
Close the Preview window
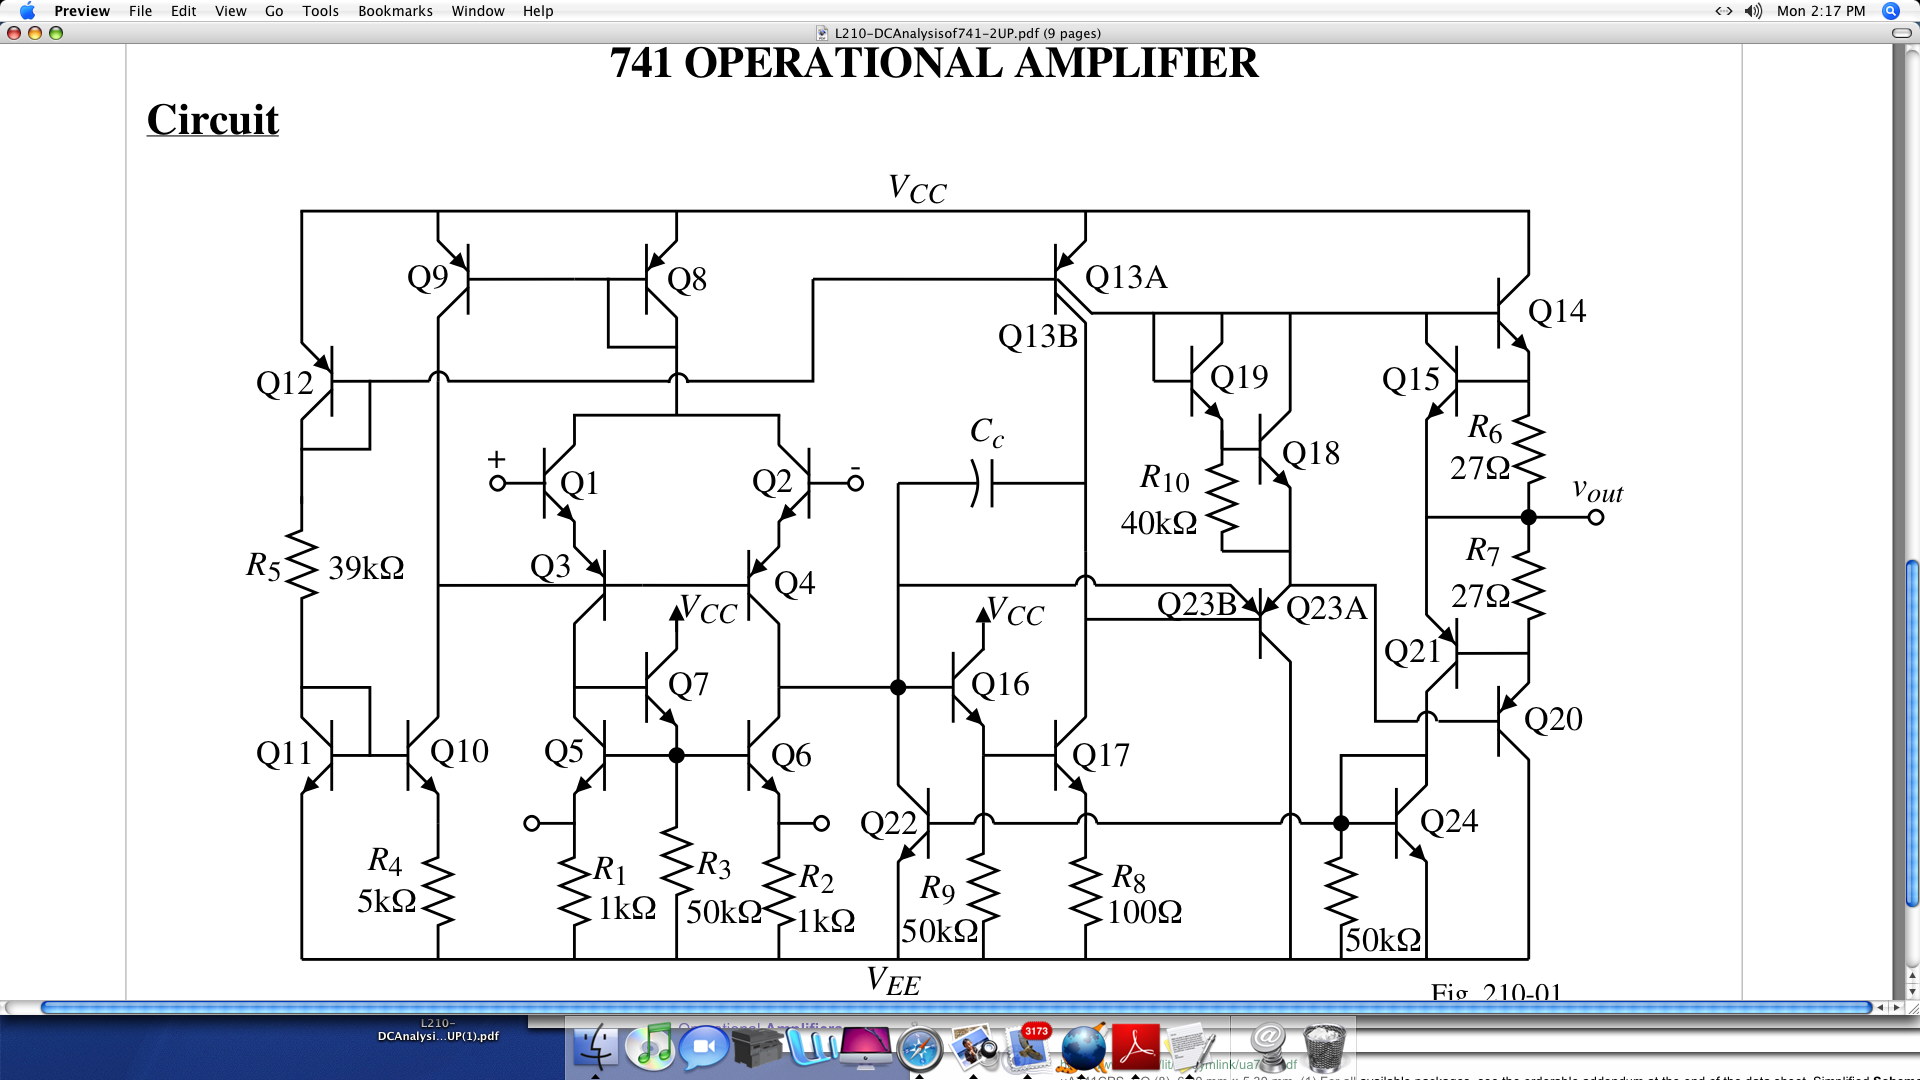(x=14, y=33)
